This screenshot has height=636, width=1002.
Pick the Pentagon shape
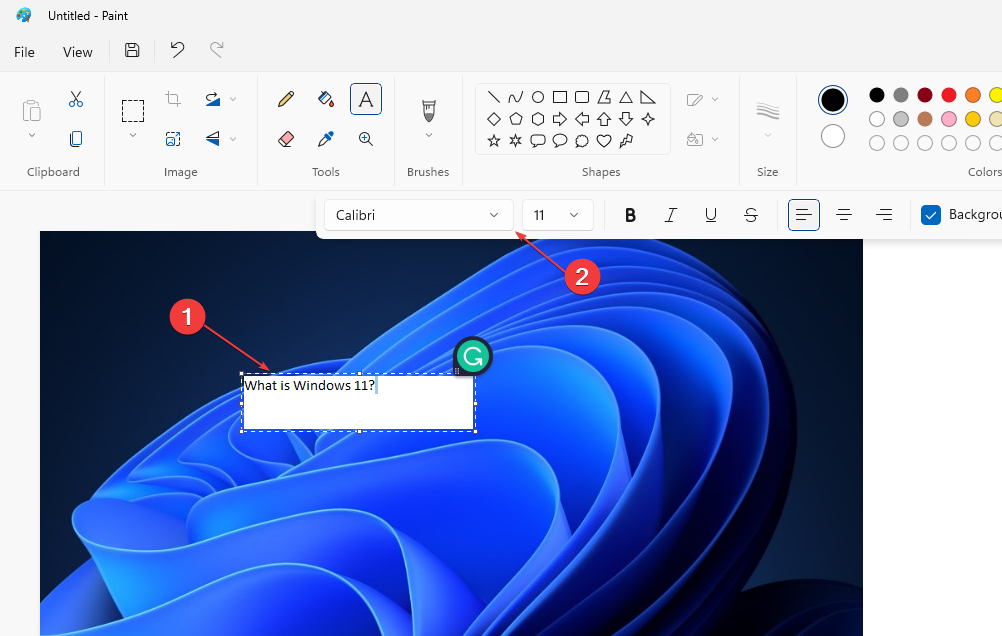(x=516, y=119)
